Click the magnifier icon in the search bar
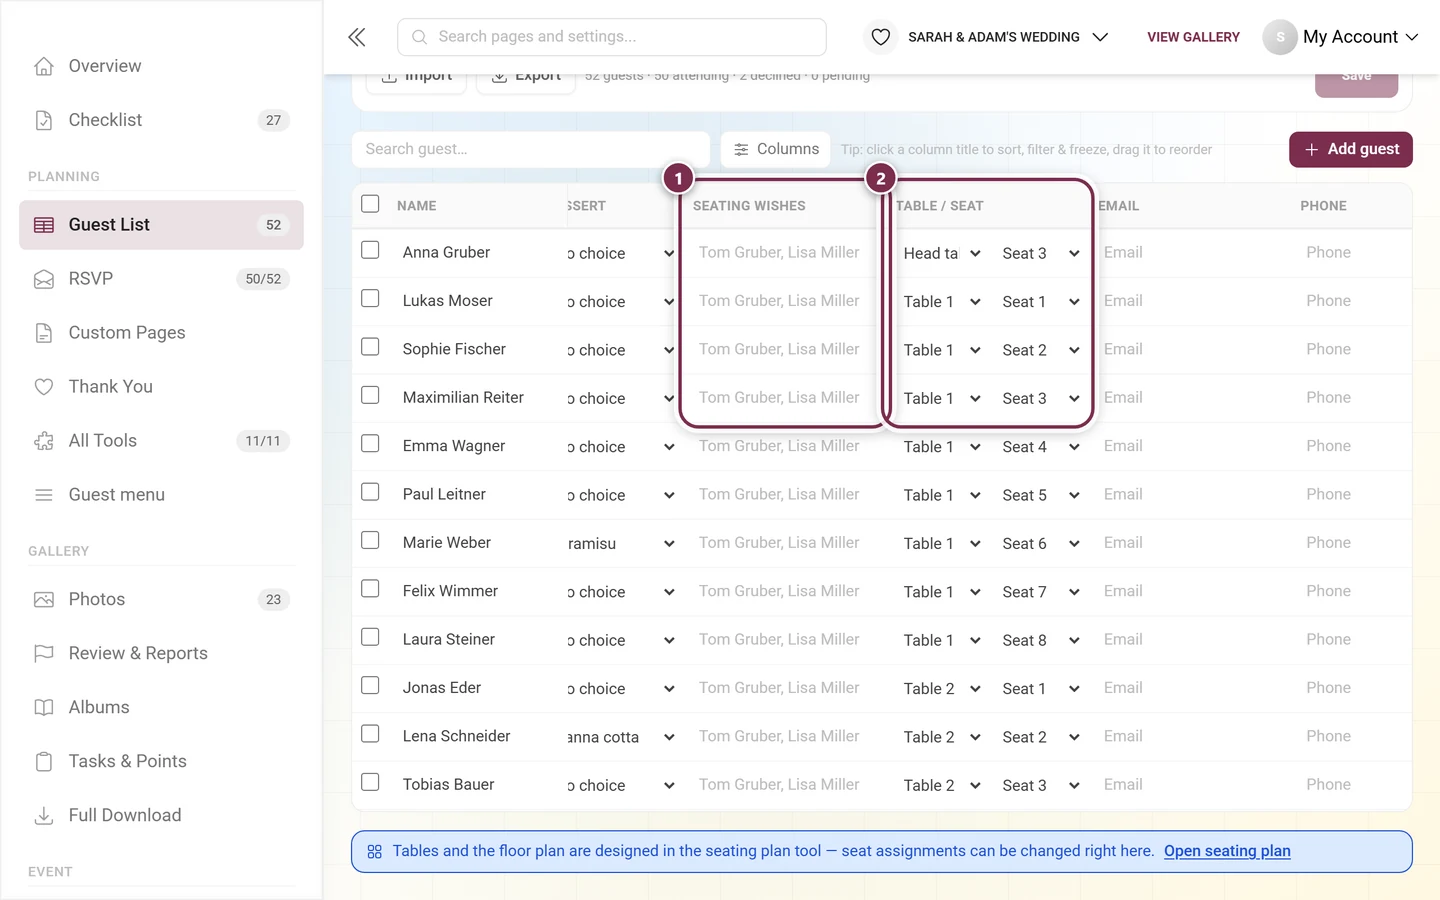The width and height of the screenshot is (1440, 900). coord(420,37)
